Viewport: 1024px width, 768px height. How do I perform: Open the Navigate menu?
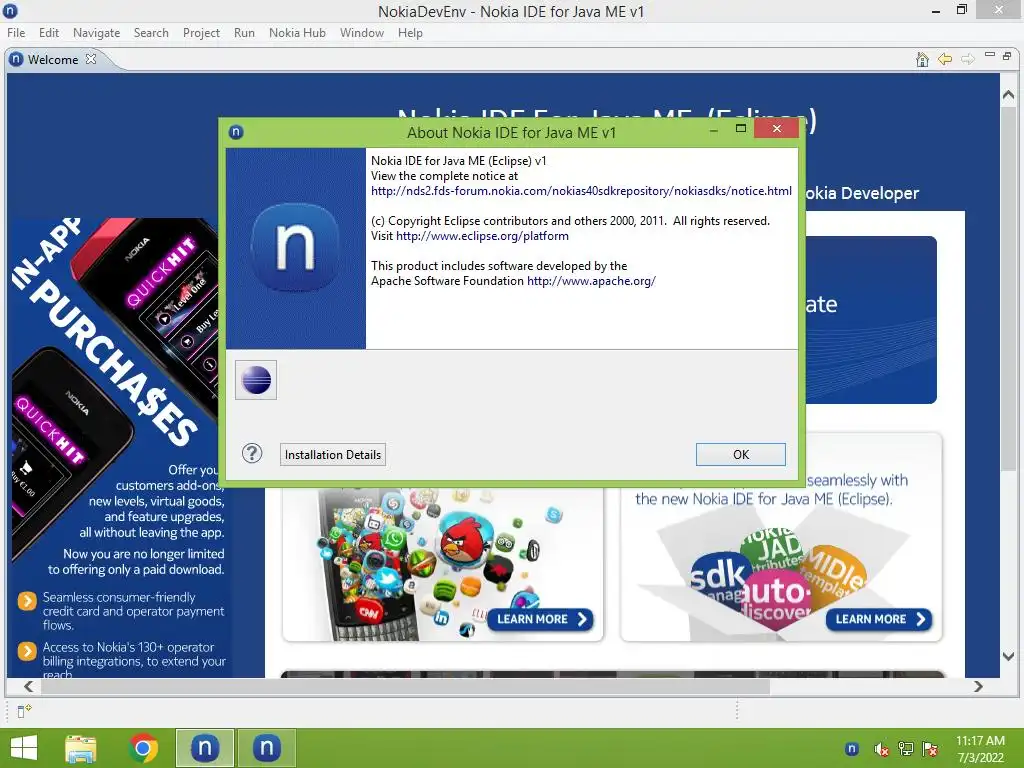pyautogui.click(x=97, y=33)
